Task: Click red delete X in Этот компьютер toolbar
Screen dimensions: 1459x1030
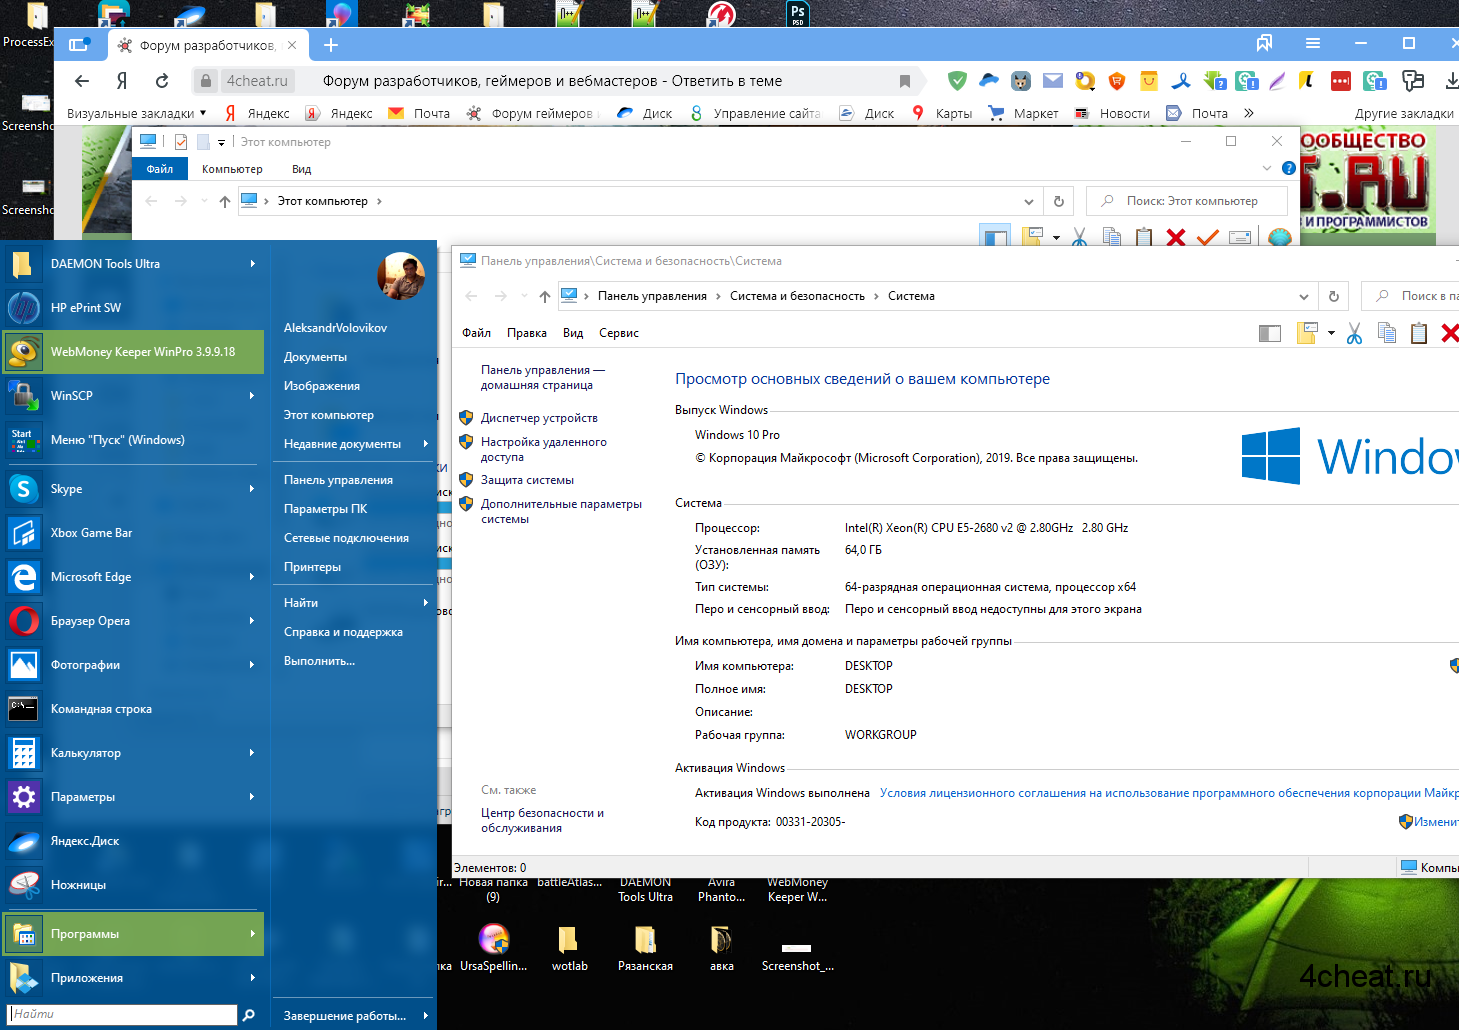Action: pos(1176,238)
